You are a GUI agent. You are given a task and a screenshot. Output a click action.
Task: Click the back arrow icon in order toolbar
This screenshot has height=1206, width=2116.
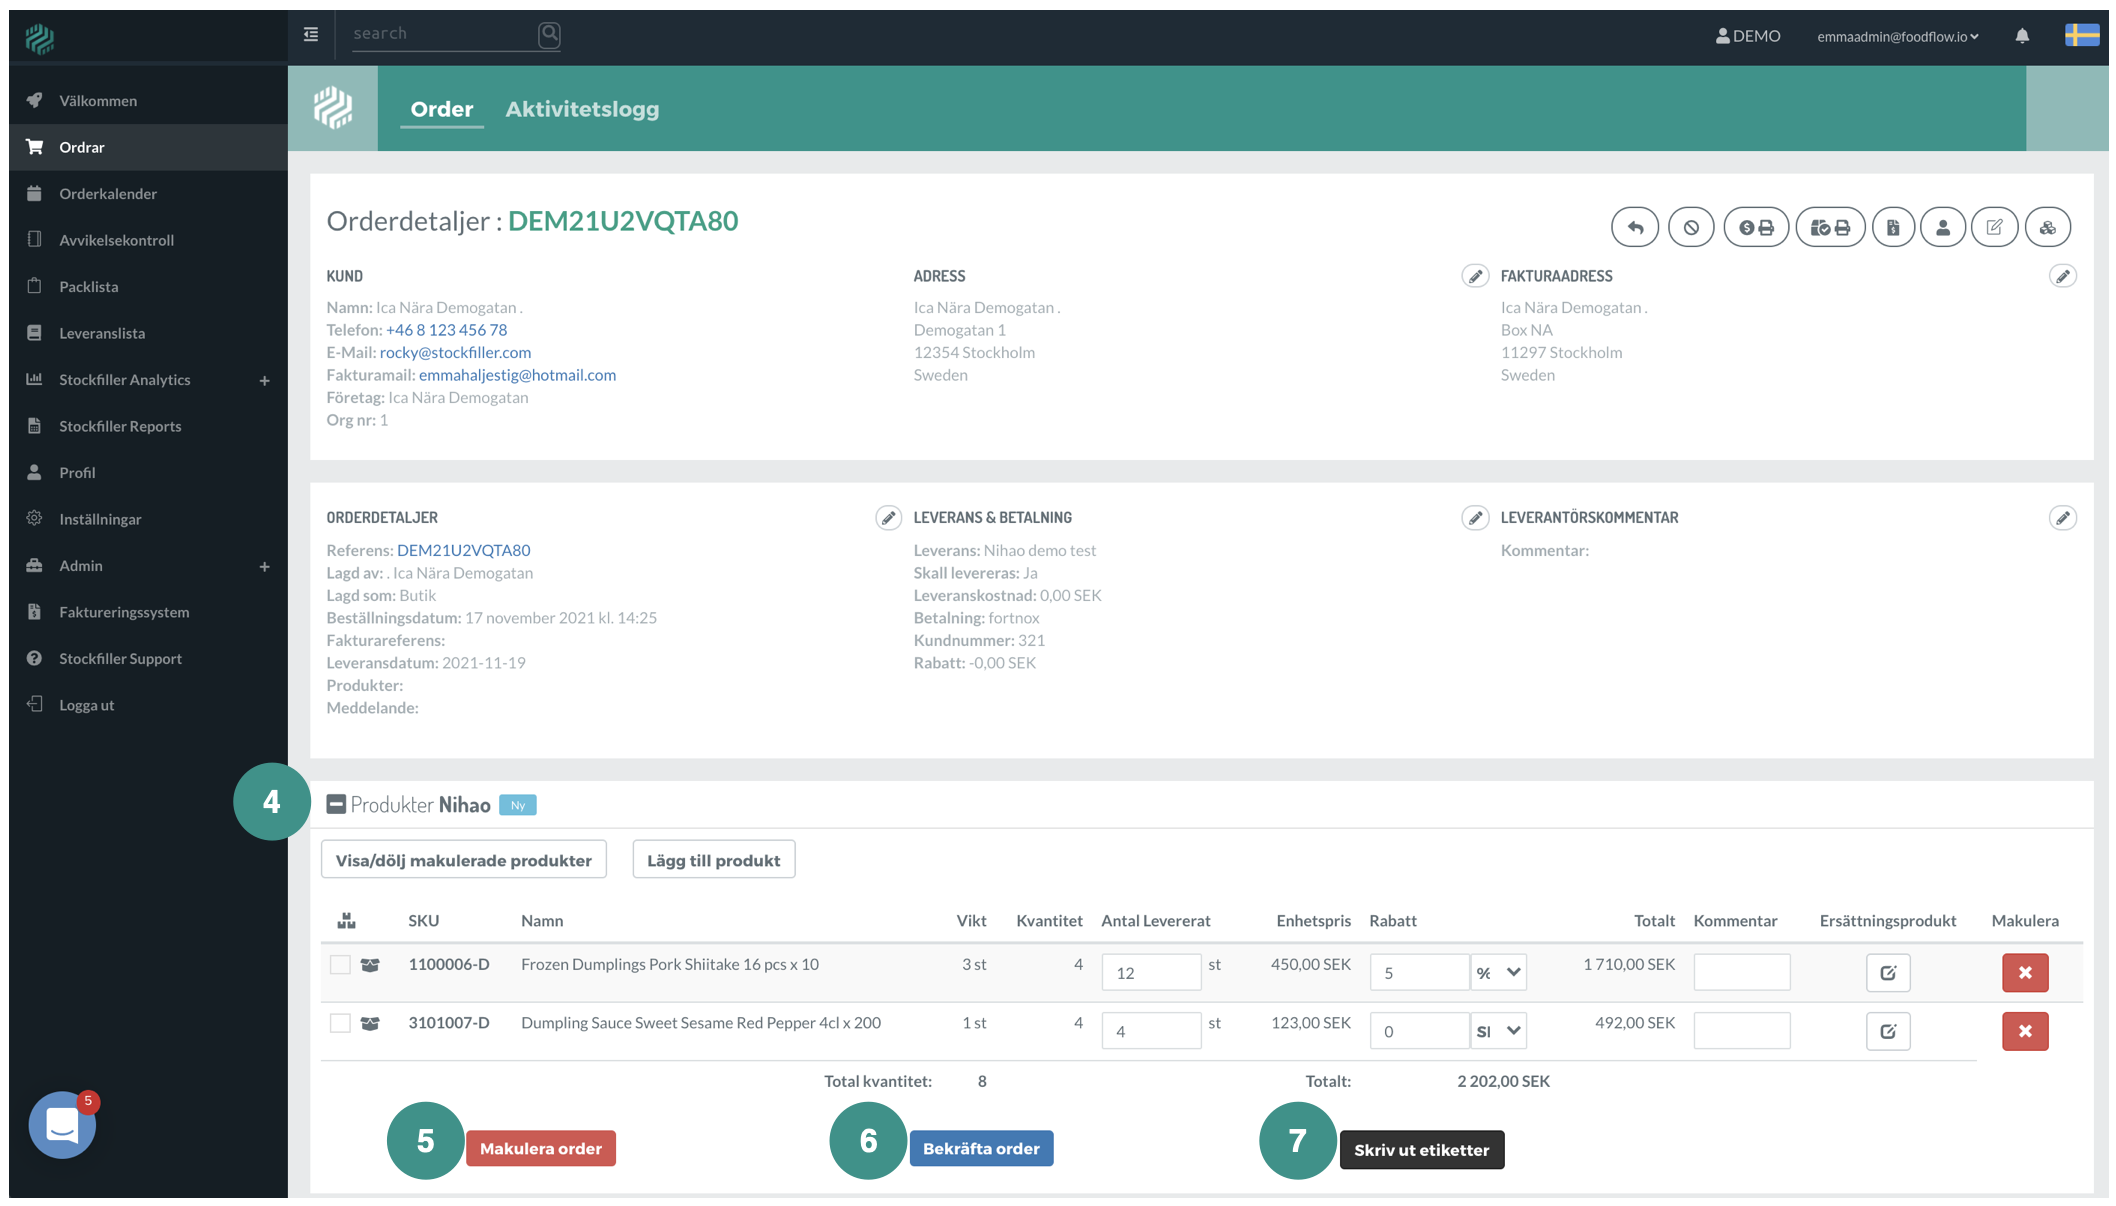[x=1635, y=228]
